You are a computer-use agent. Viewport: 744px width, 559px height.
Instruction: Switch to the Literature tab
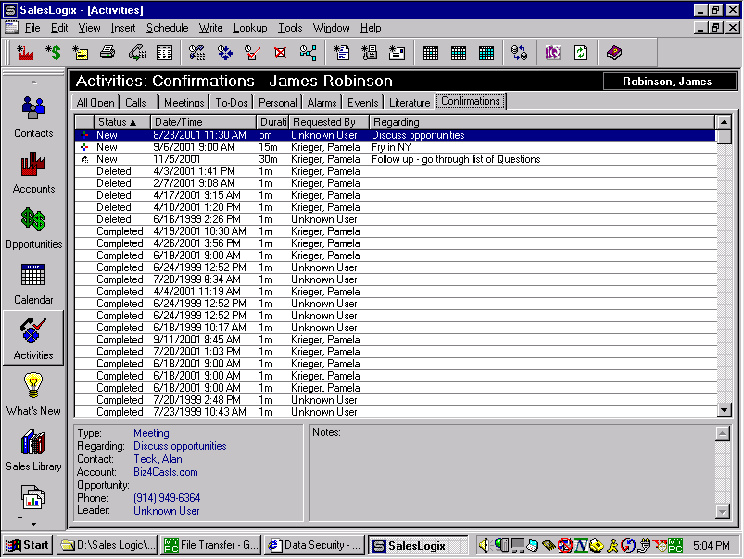(409, 103)
